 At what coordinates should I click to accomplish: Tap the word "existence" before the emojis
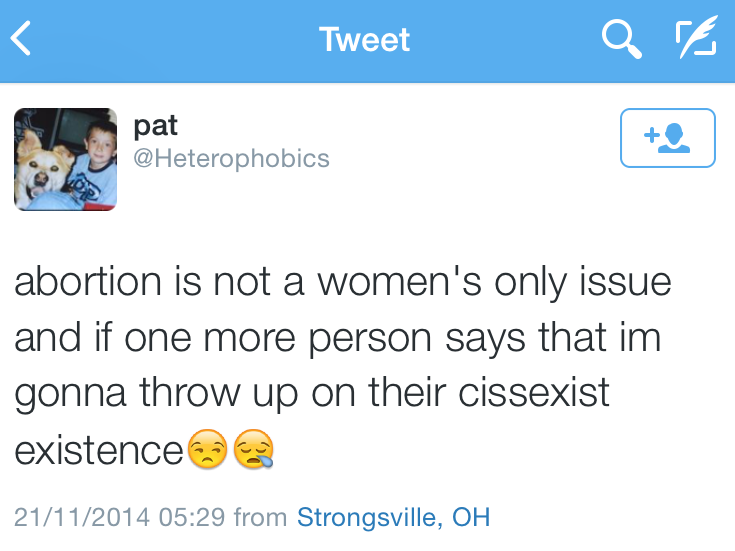tap(98, 450)
